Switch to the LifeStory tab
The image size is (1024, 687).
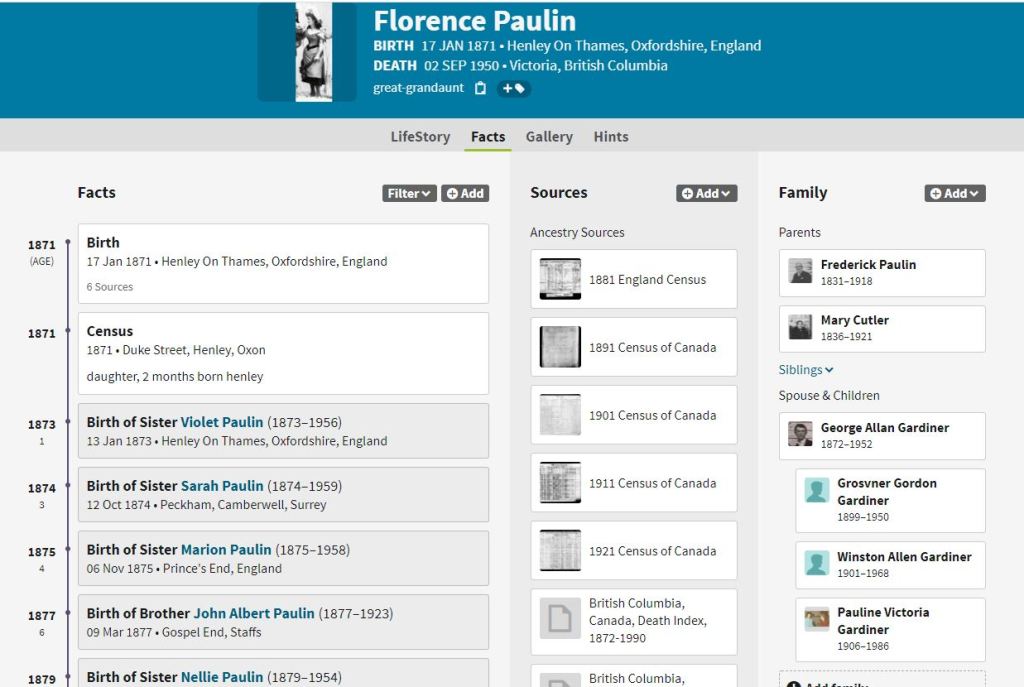[x=420, y=137]
